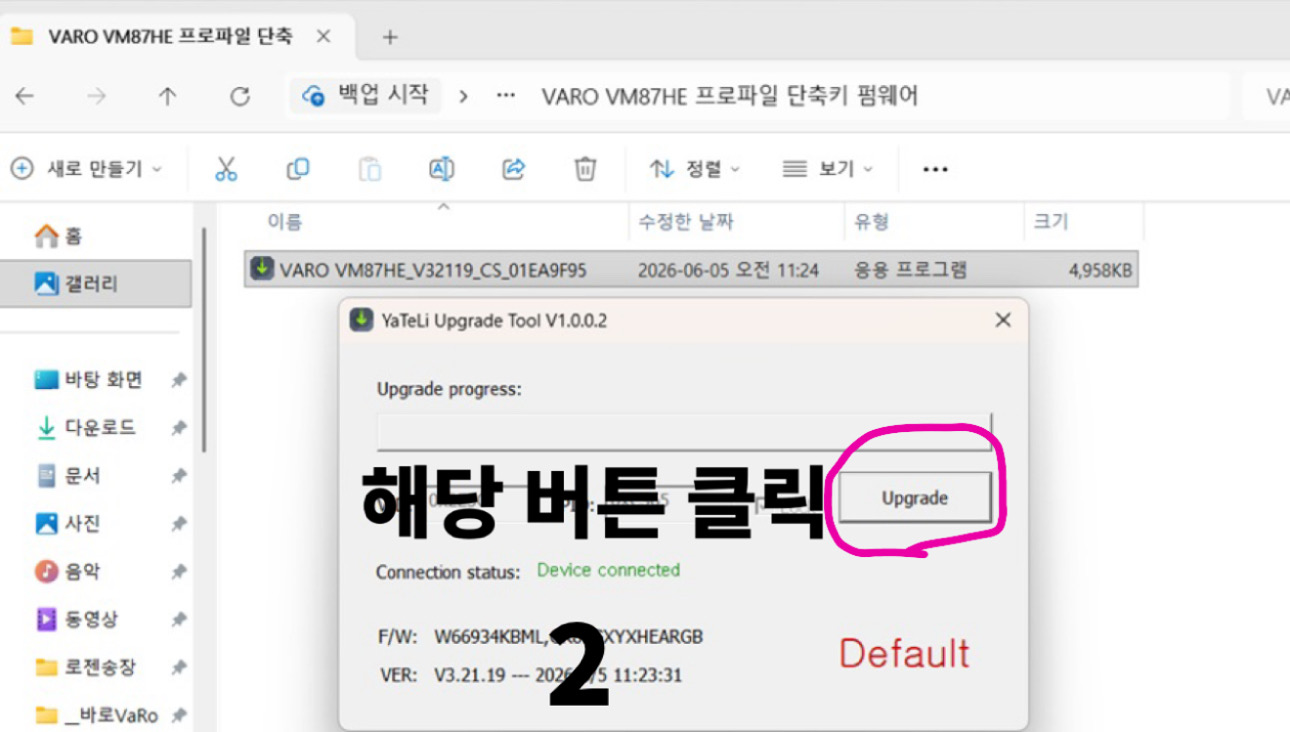The image size is (1290, 732).
Task: Sort files by the 이름 column header
Action: (x=285, y=222)
